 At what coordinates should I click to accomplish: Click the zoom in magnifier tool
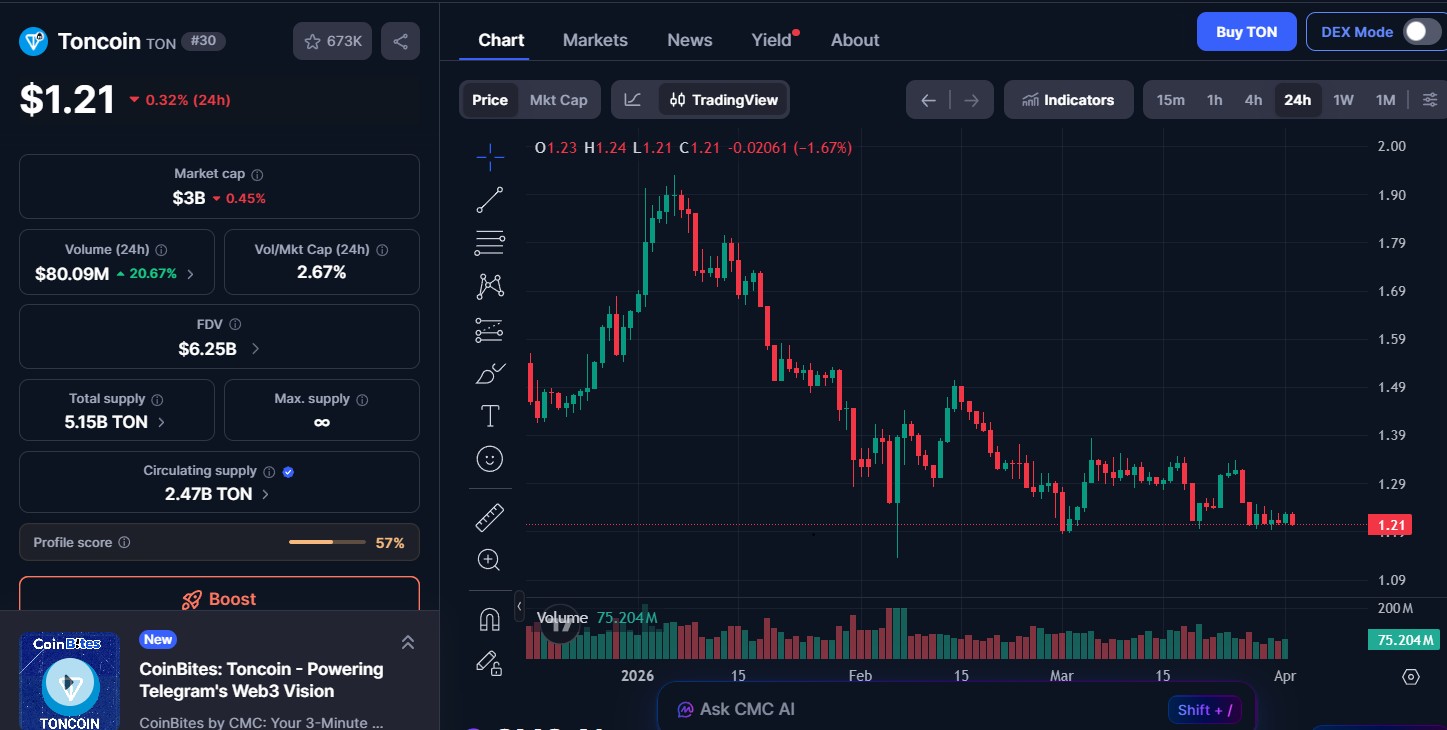pos(489,560)
